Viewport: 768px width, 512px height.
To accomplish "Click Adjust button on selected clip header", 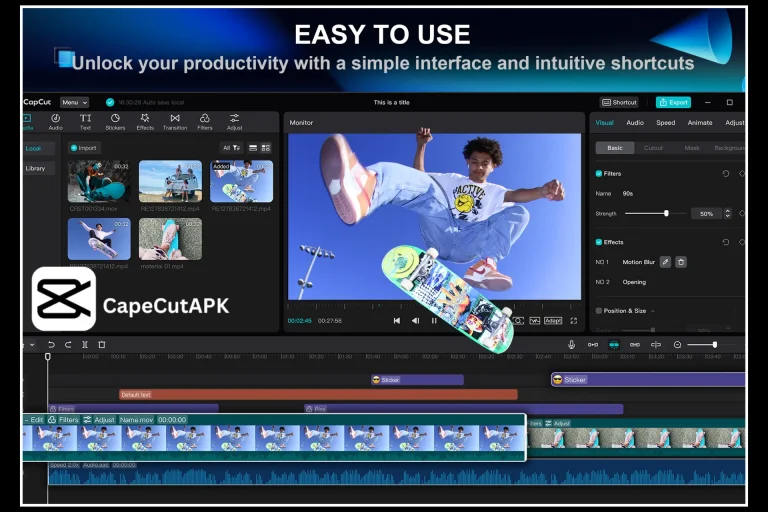I will (99, 420).
